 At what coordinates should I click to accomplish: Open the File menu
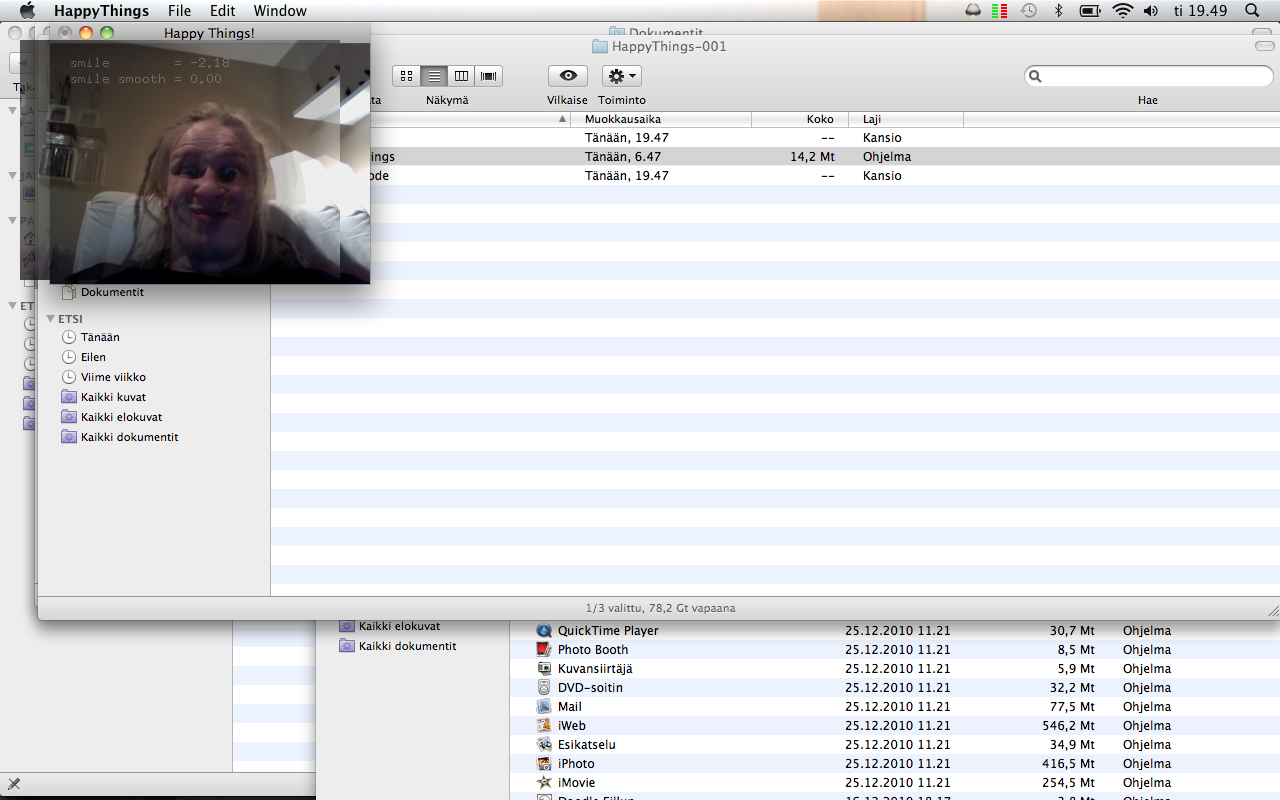click(179, 11)
